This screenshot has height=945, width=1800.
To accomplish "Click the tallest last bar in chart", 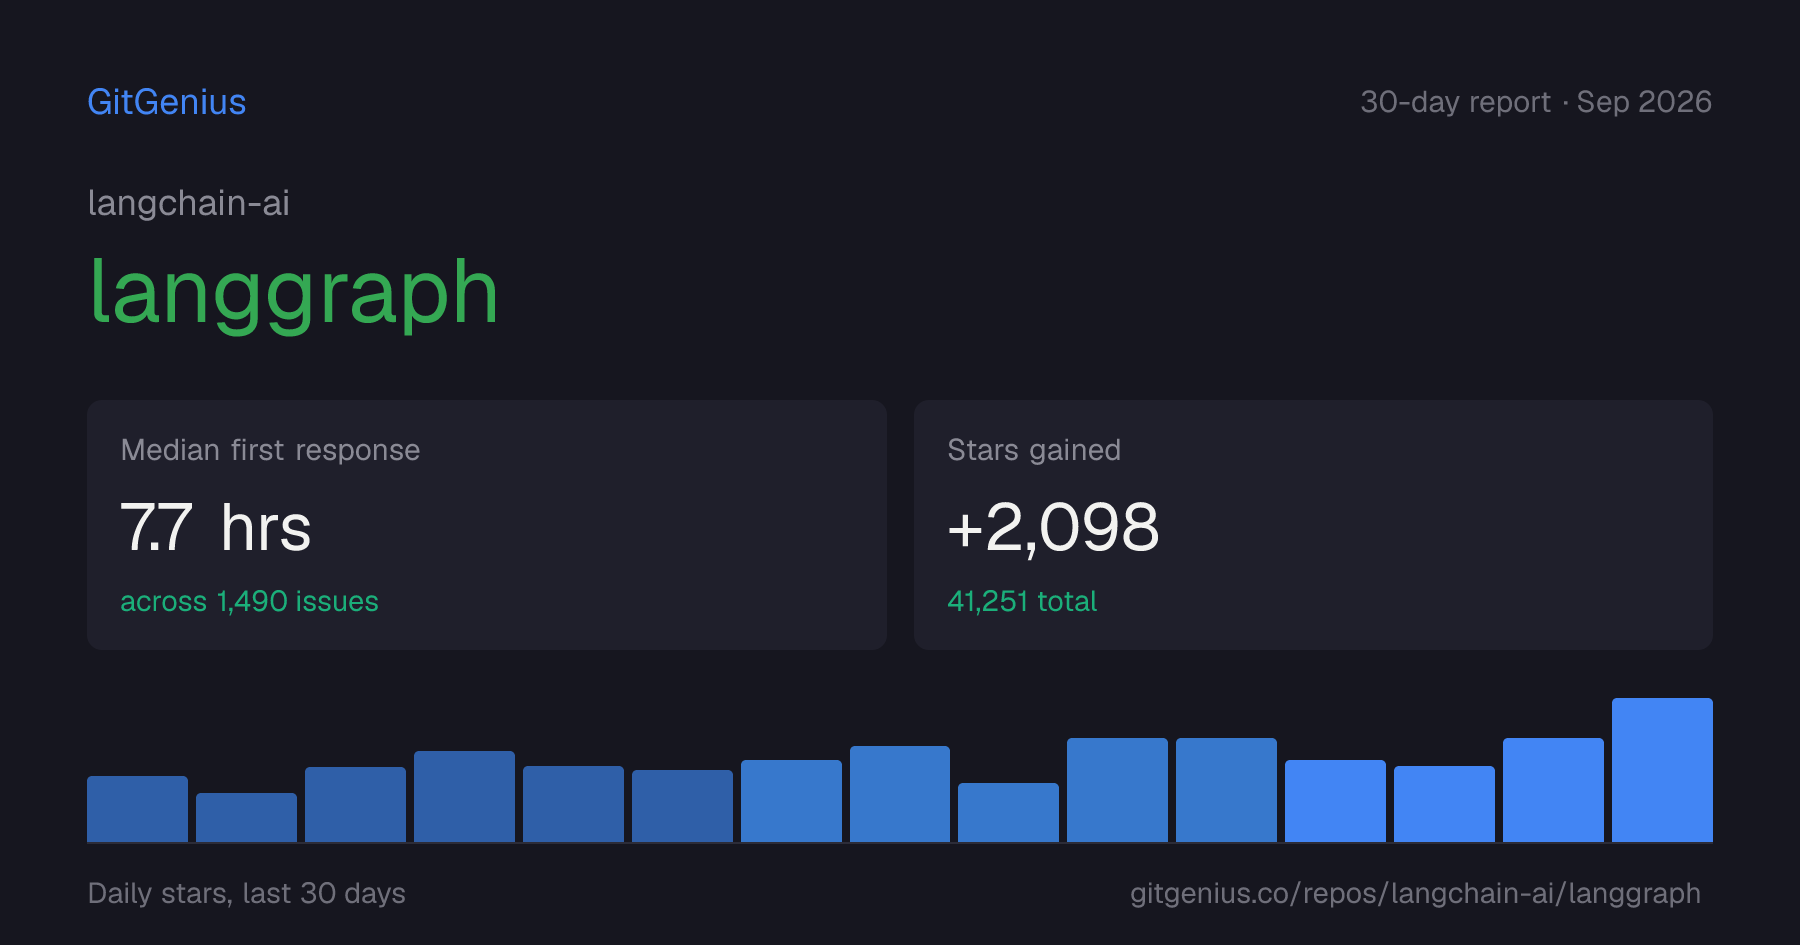I will [x=1662, y=770].
